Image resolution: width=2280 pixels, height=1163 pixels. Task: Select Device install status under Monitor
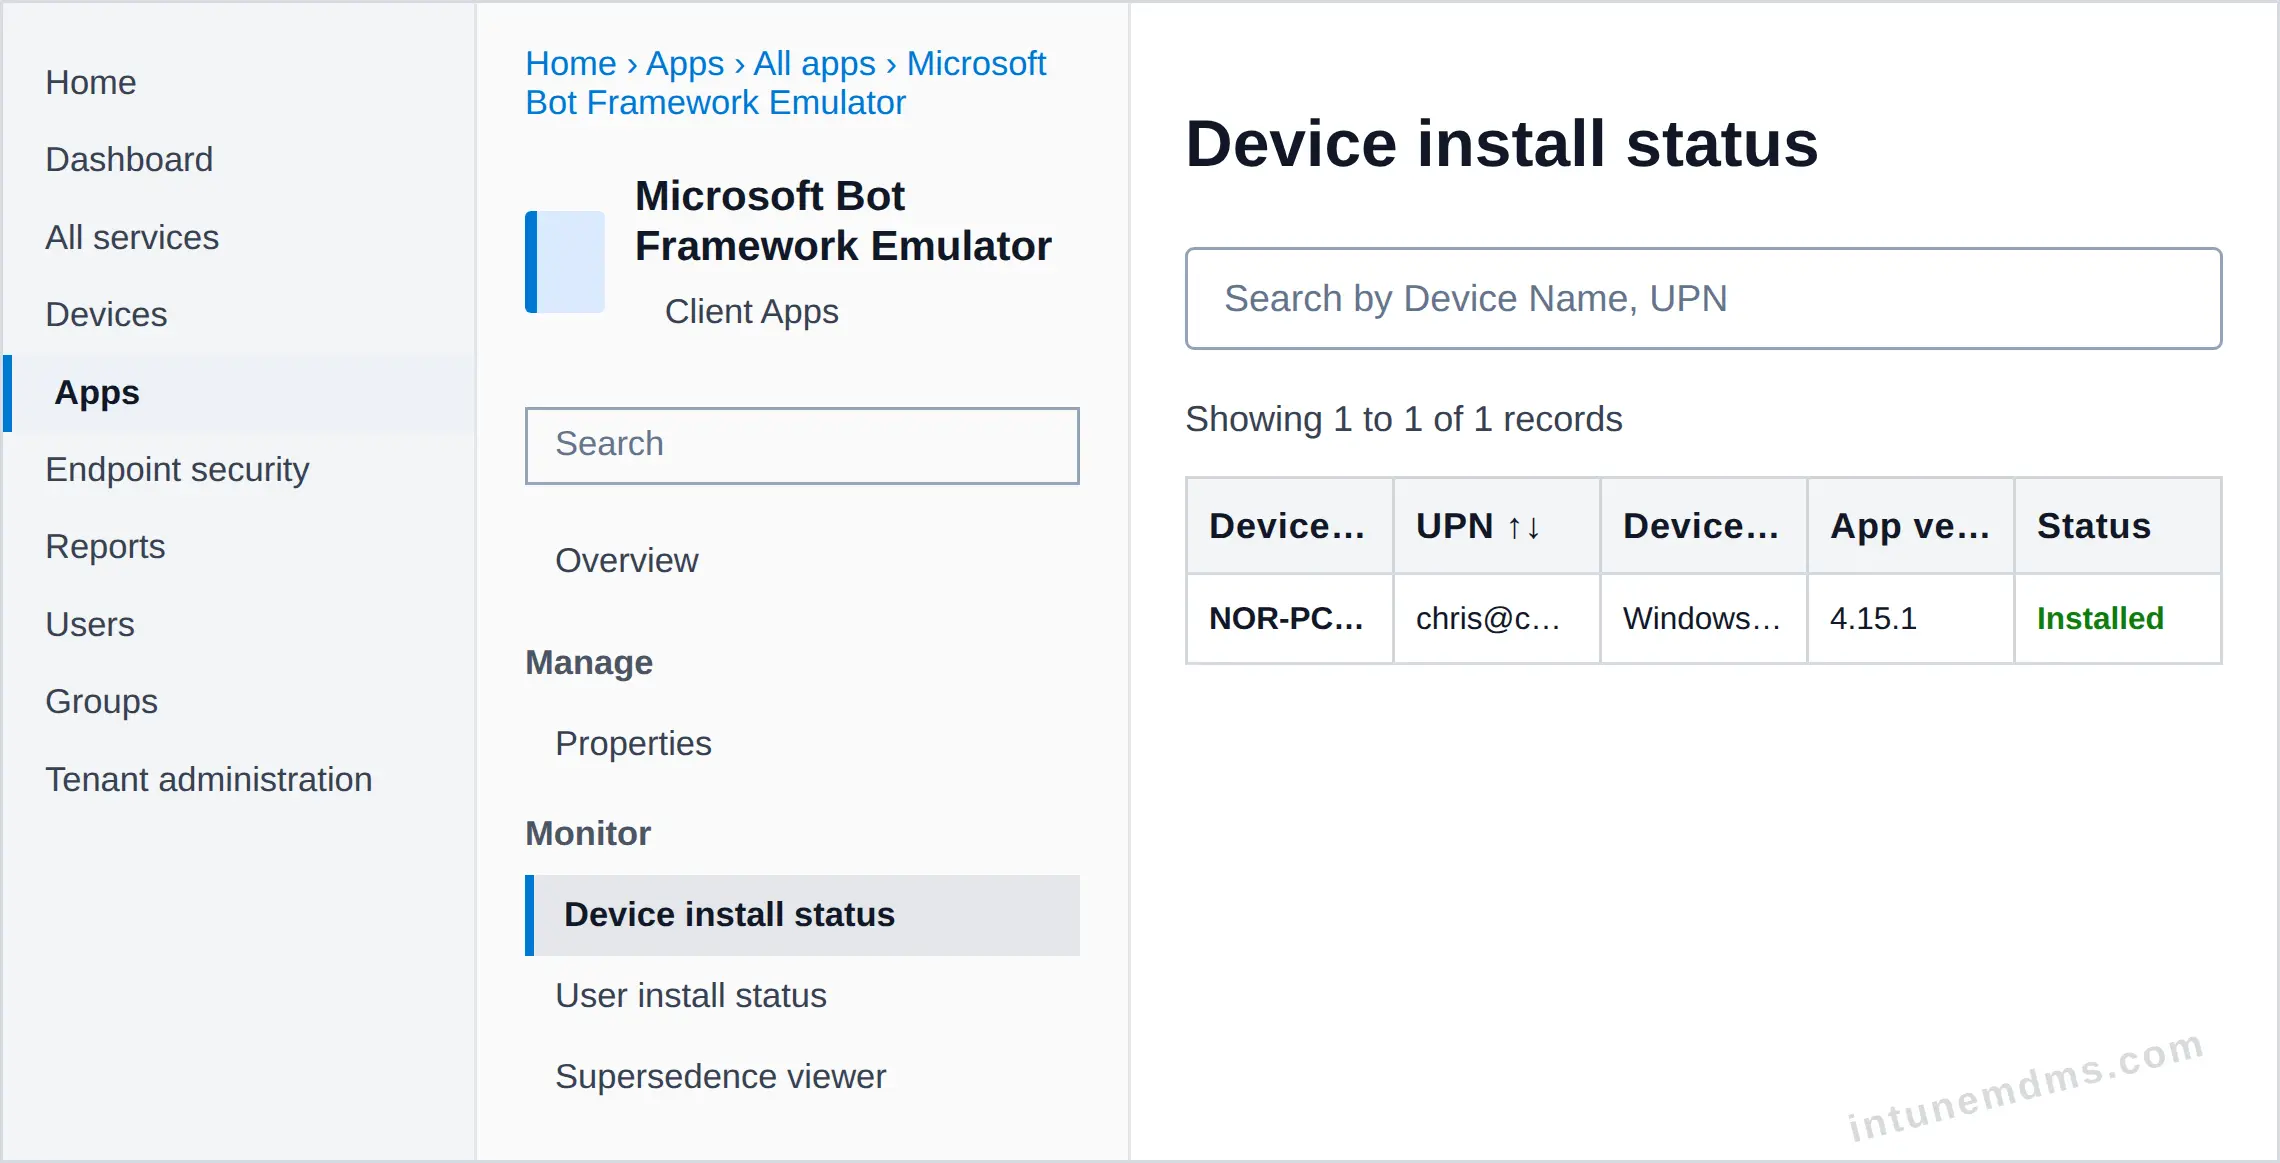point(802,915)
